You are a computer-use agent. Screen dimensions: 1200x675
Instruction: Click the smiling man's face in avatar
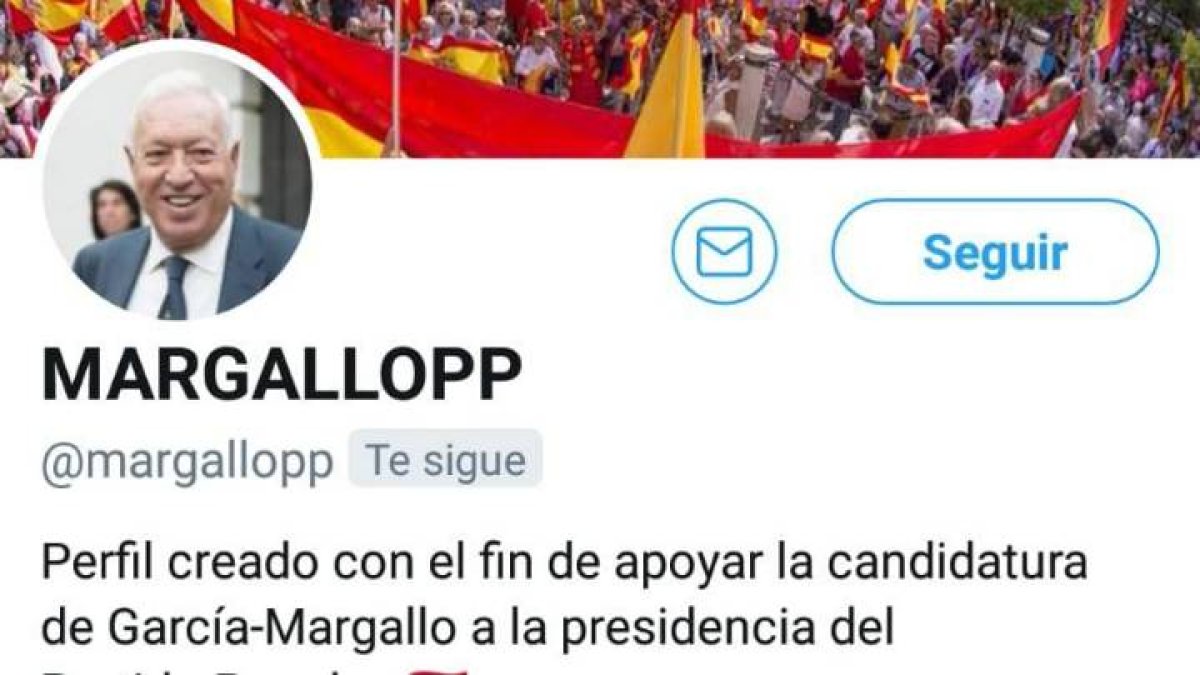point(183,165)
